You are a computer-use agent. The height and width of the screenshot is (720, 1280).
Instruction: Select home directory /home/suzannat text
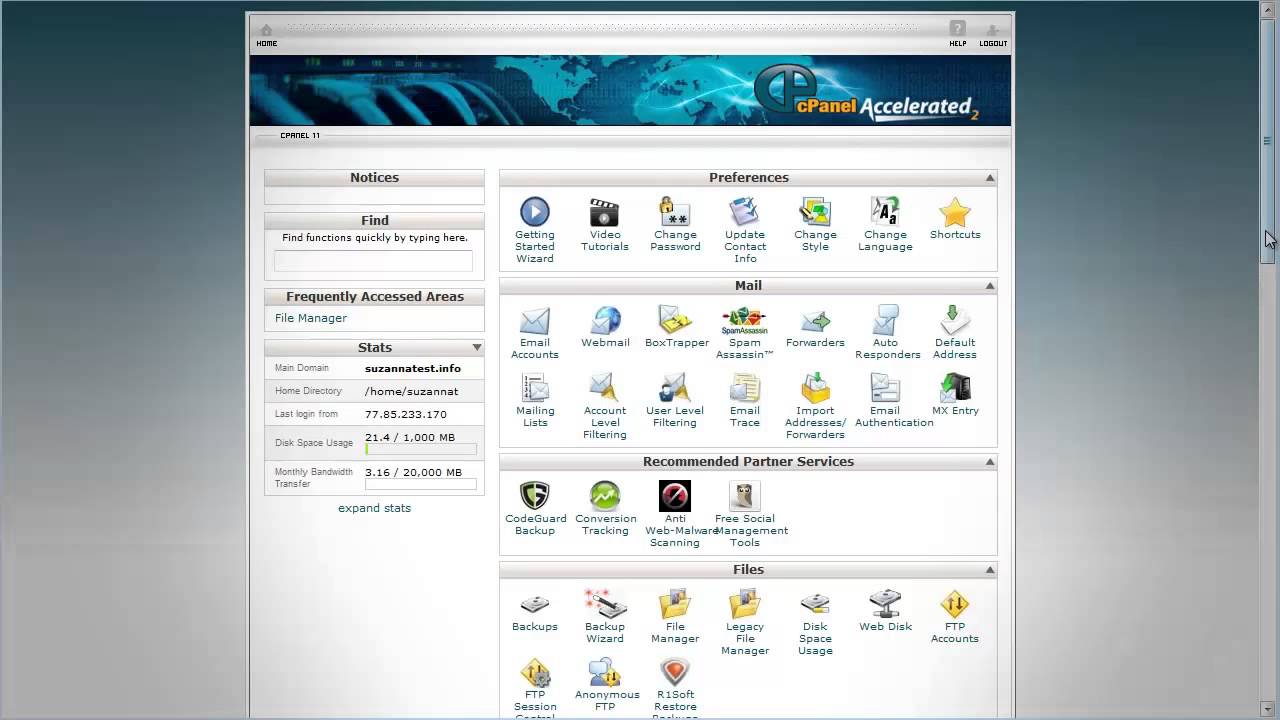(411, 391)
